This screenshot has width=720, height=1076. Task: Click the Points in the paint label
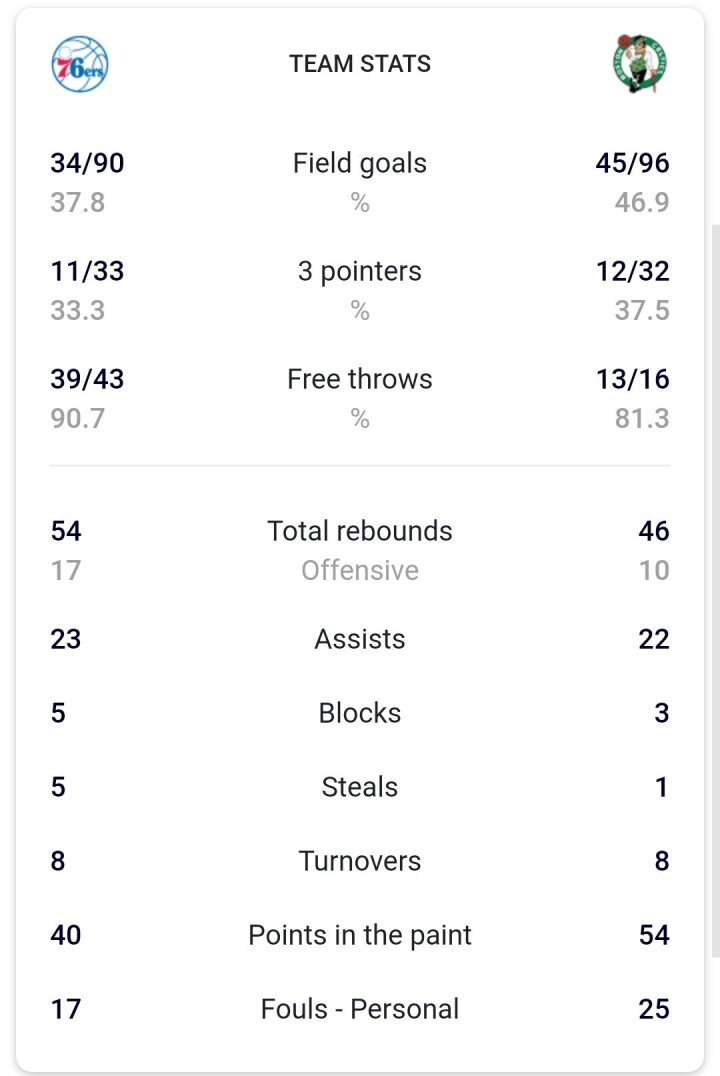[x=360, y=935]
